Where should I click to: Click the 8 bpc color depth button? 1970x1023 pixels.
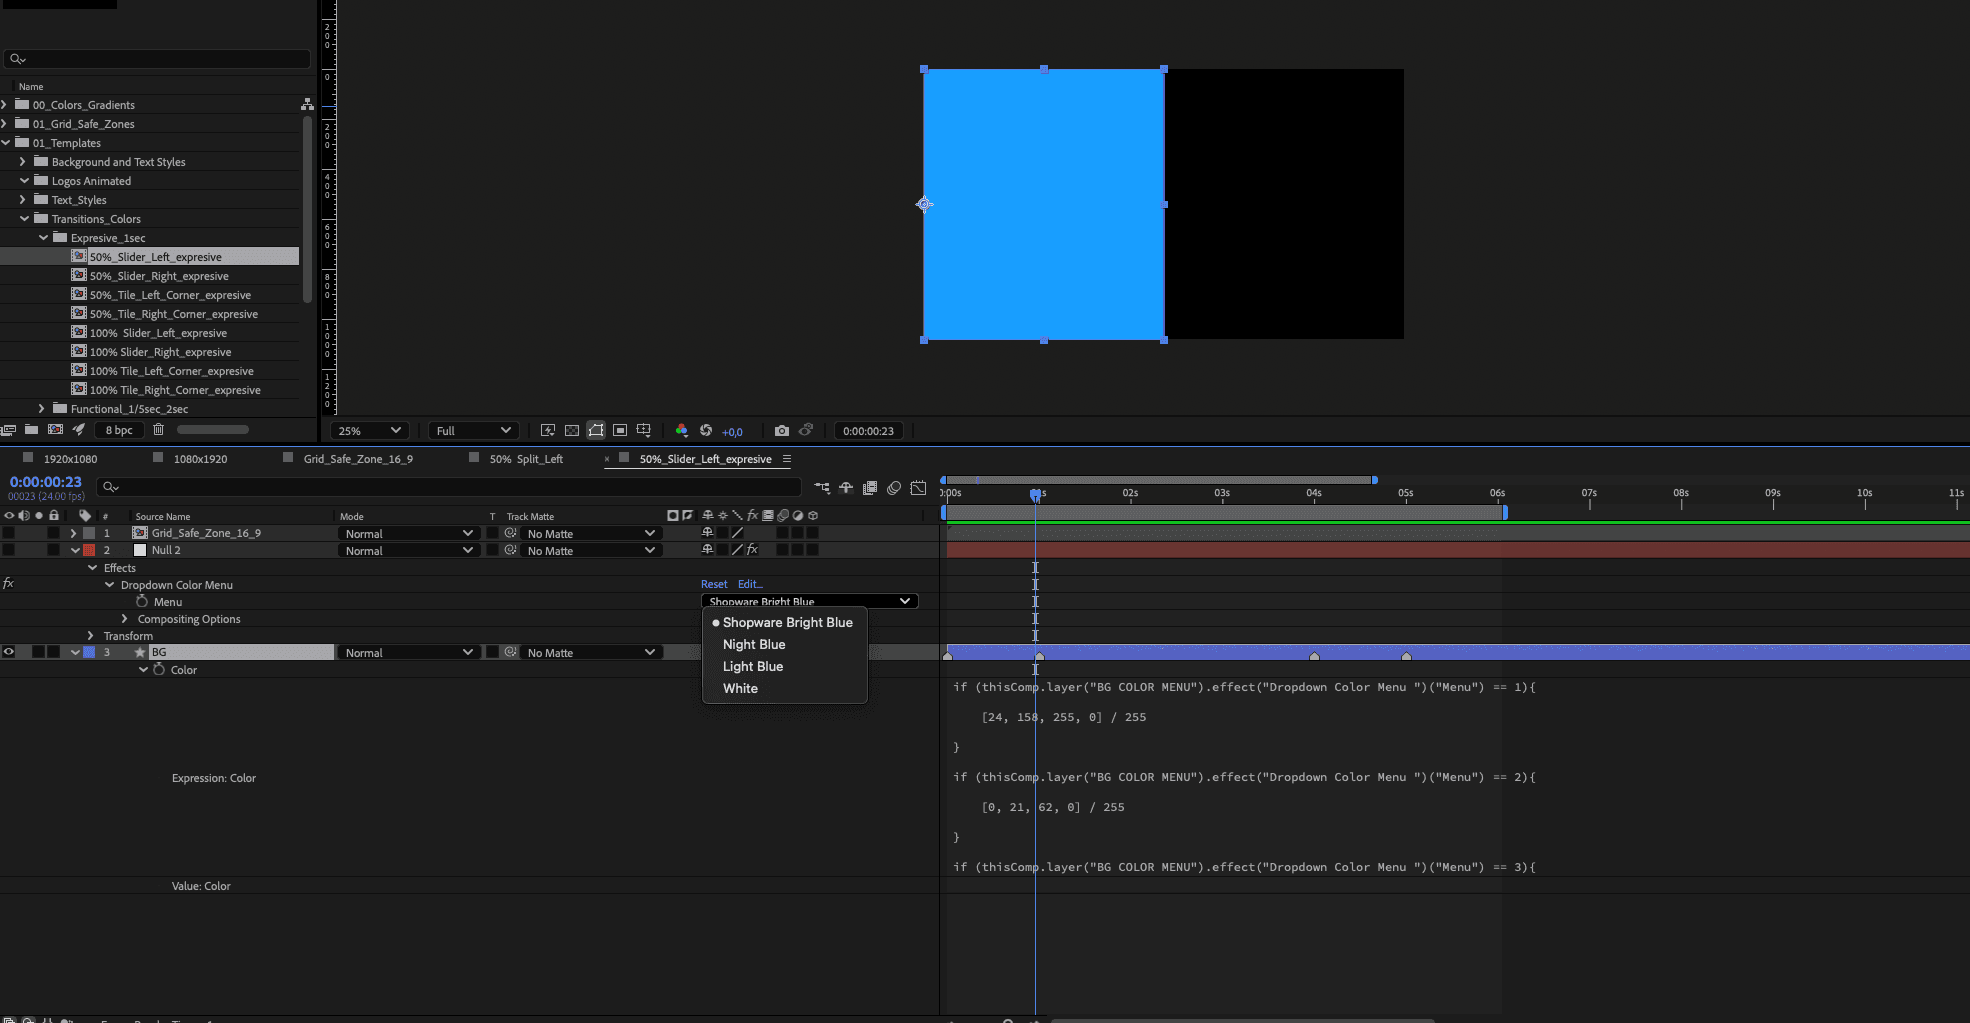(119, 430)
